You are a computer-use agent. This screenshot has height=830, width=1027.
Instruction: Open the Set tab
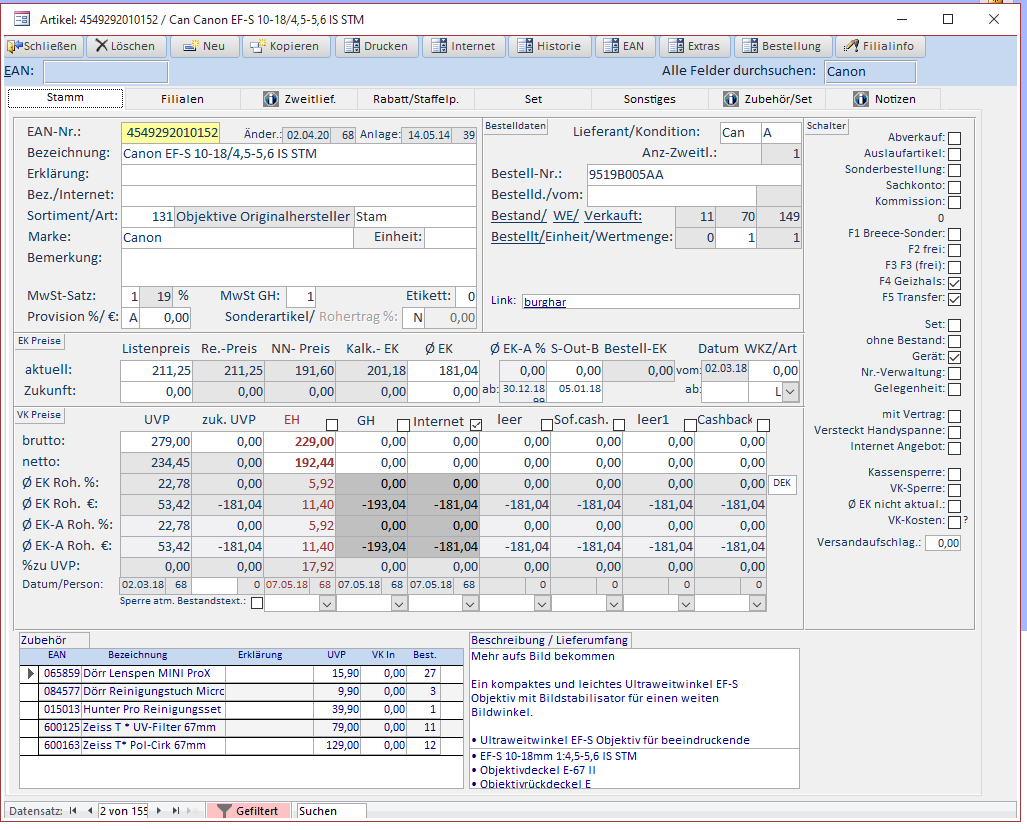tap(533, 99)
